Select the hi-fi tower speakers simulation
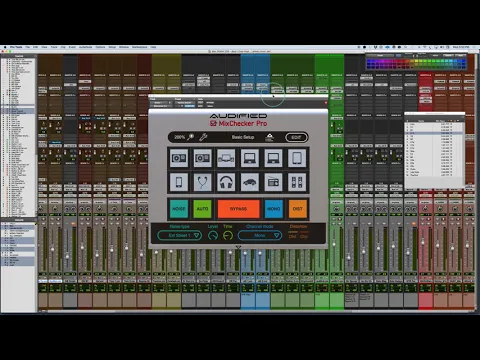480x360 pixels. pos(297,182)
